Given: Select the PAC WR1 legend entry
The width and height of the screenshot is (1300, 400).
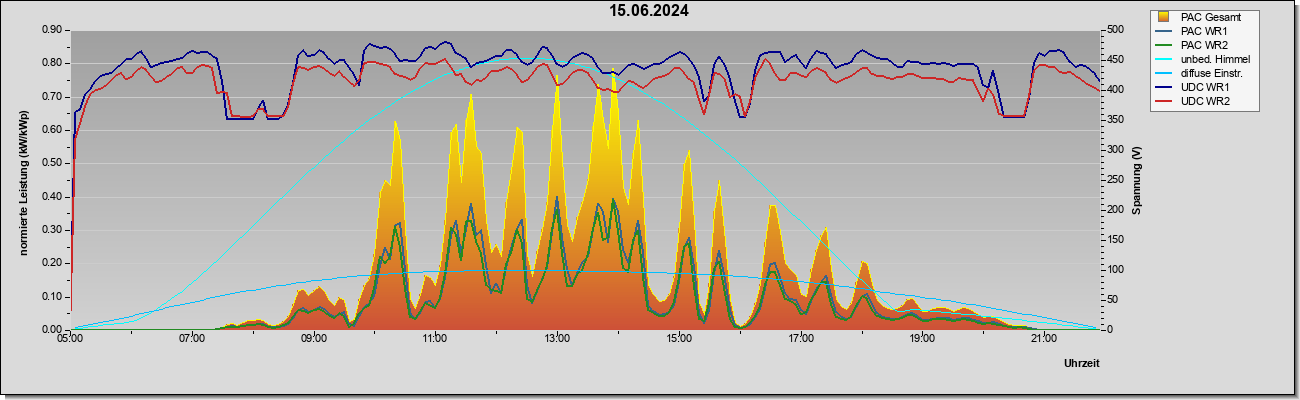Looking at the screenshot, I should 1204,31.
